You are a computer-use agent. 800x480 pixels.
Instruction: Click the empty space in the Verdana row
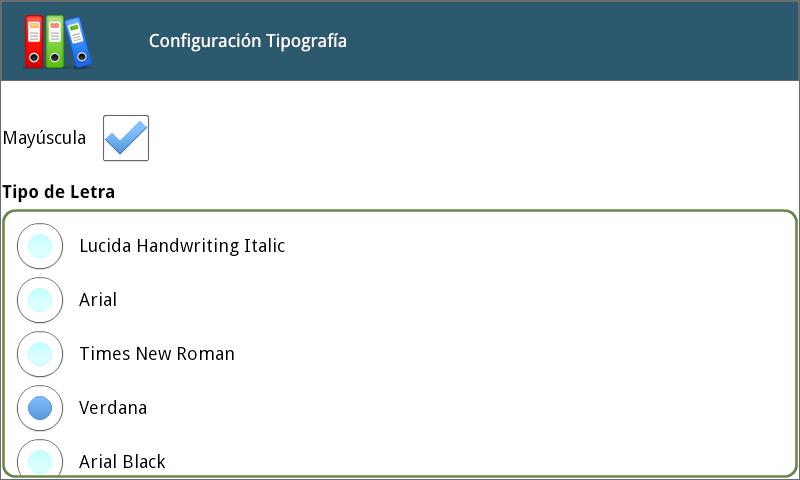(x=469, y=408)
